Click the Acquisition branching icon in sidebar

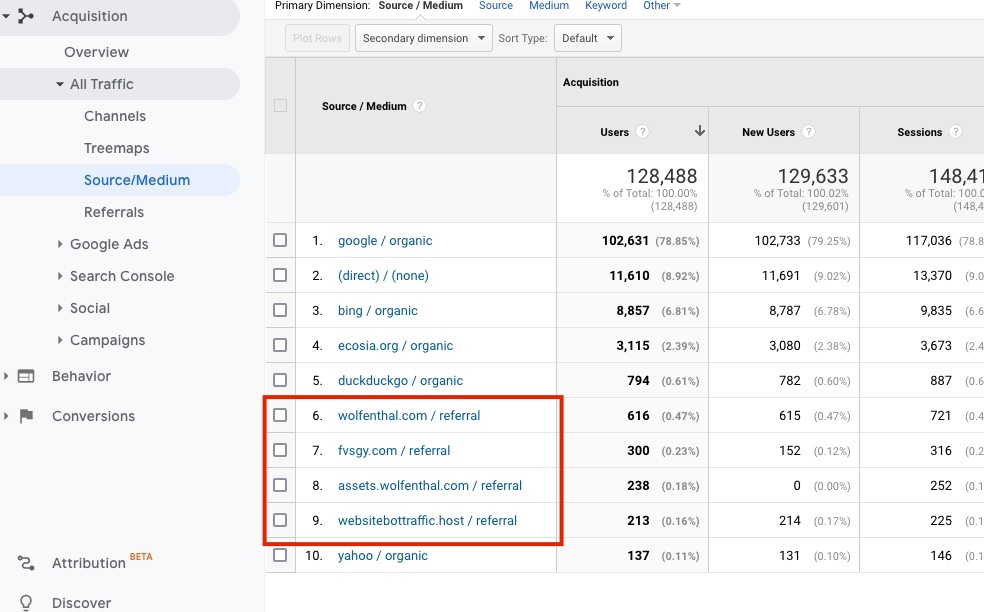27,16
